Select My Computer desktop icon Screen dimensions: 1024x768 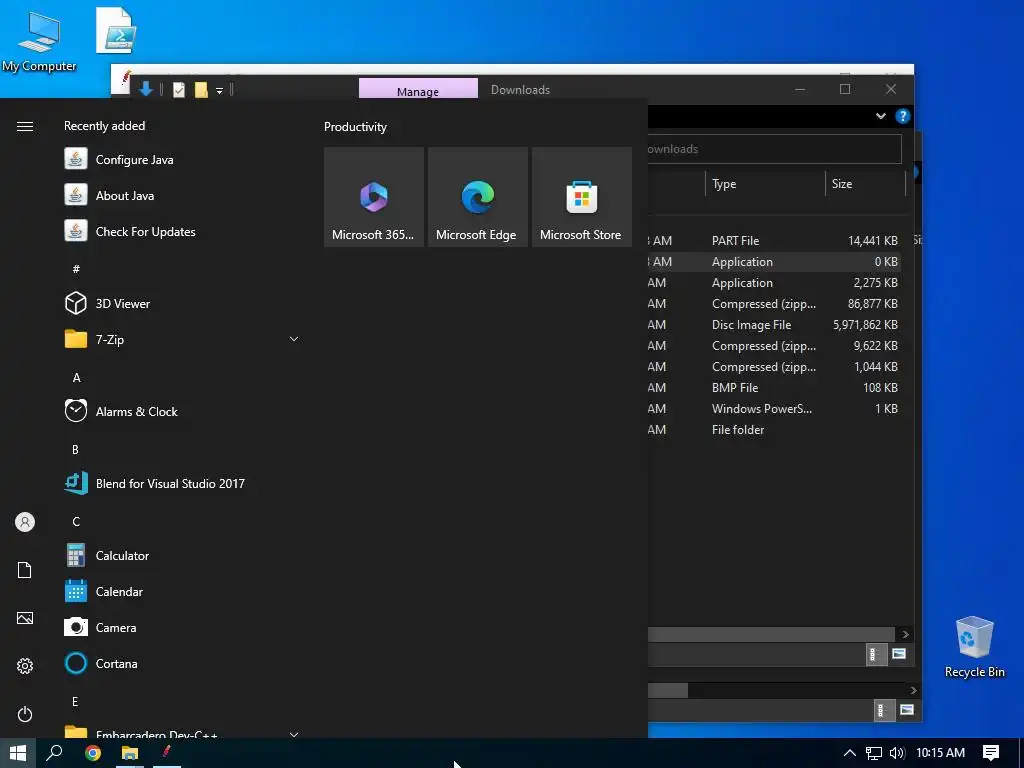[x=39, y=40]
